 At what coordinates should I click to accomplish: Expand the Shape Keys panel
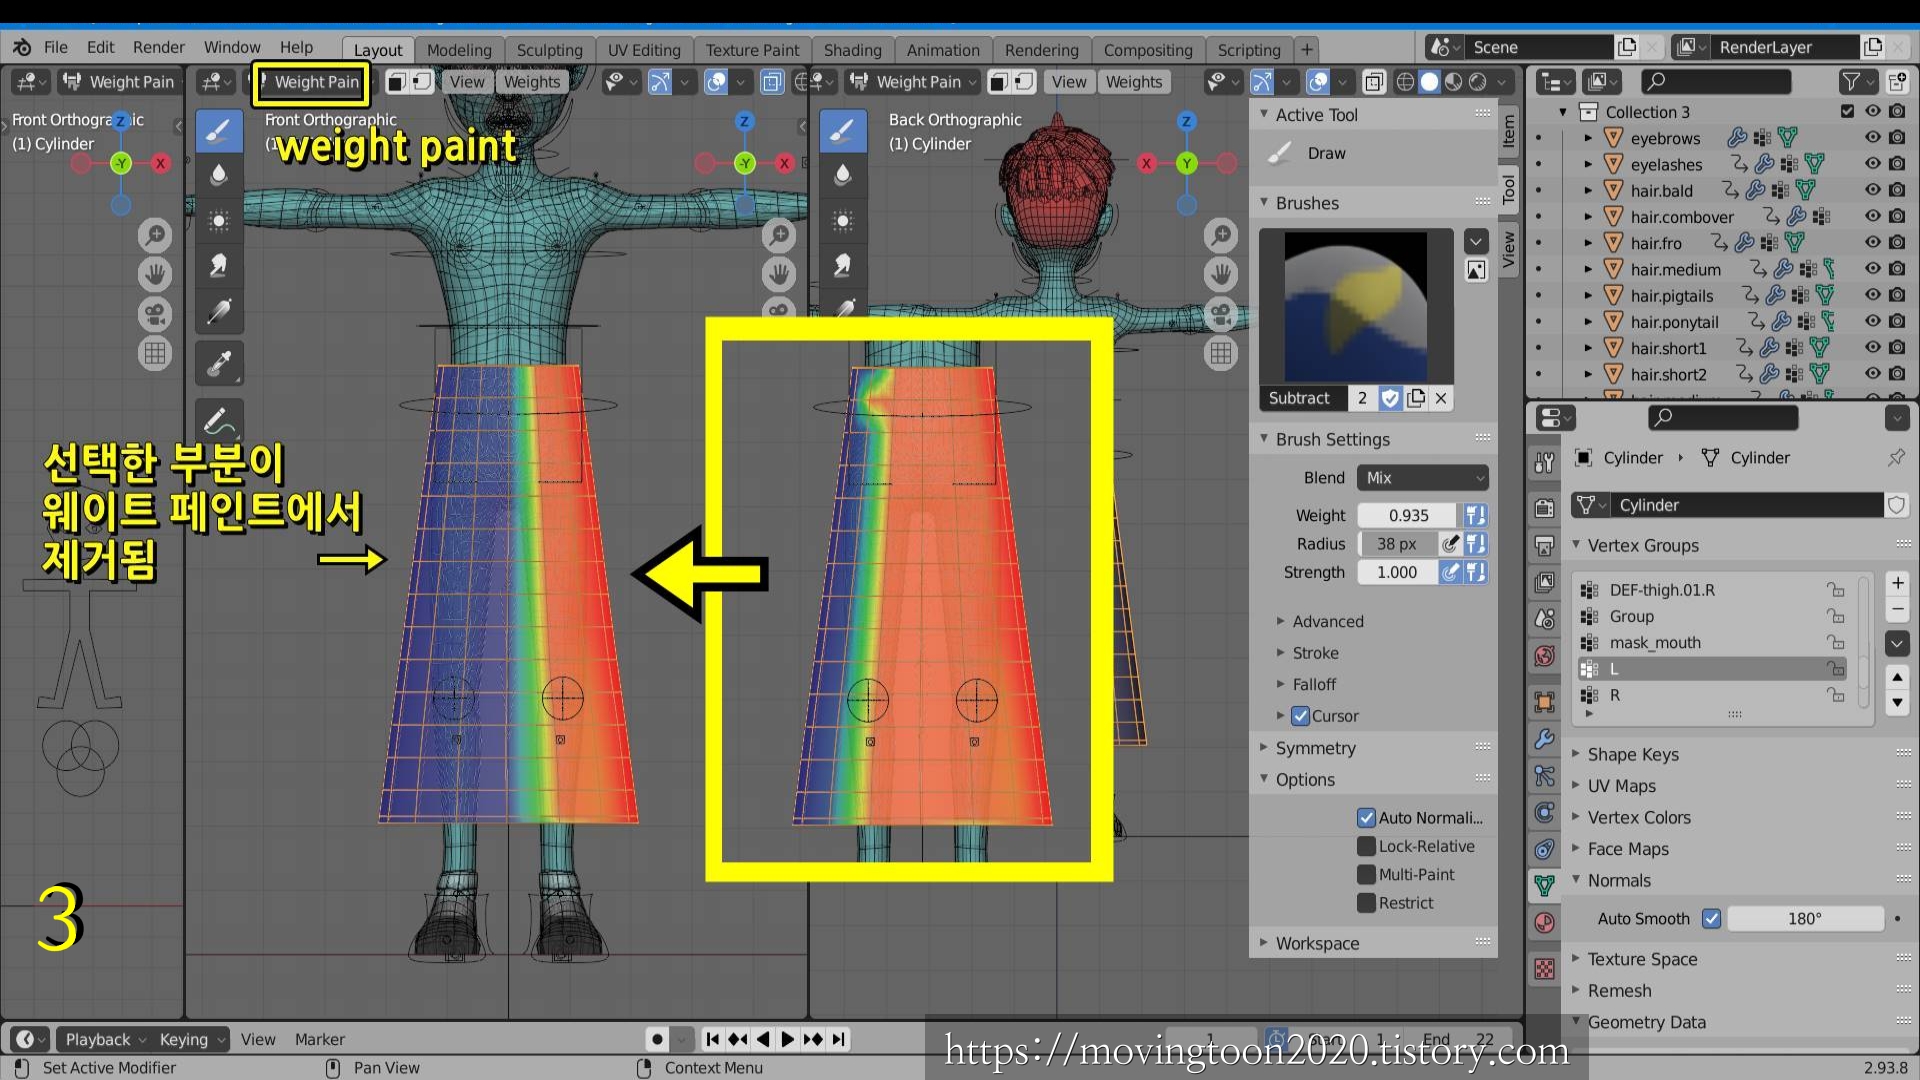point(1632,755)
